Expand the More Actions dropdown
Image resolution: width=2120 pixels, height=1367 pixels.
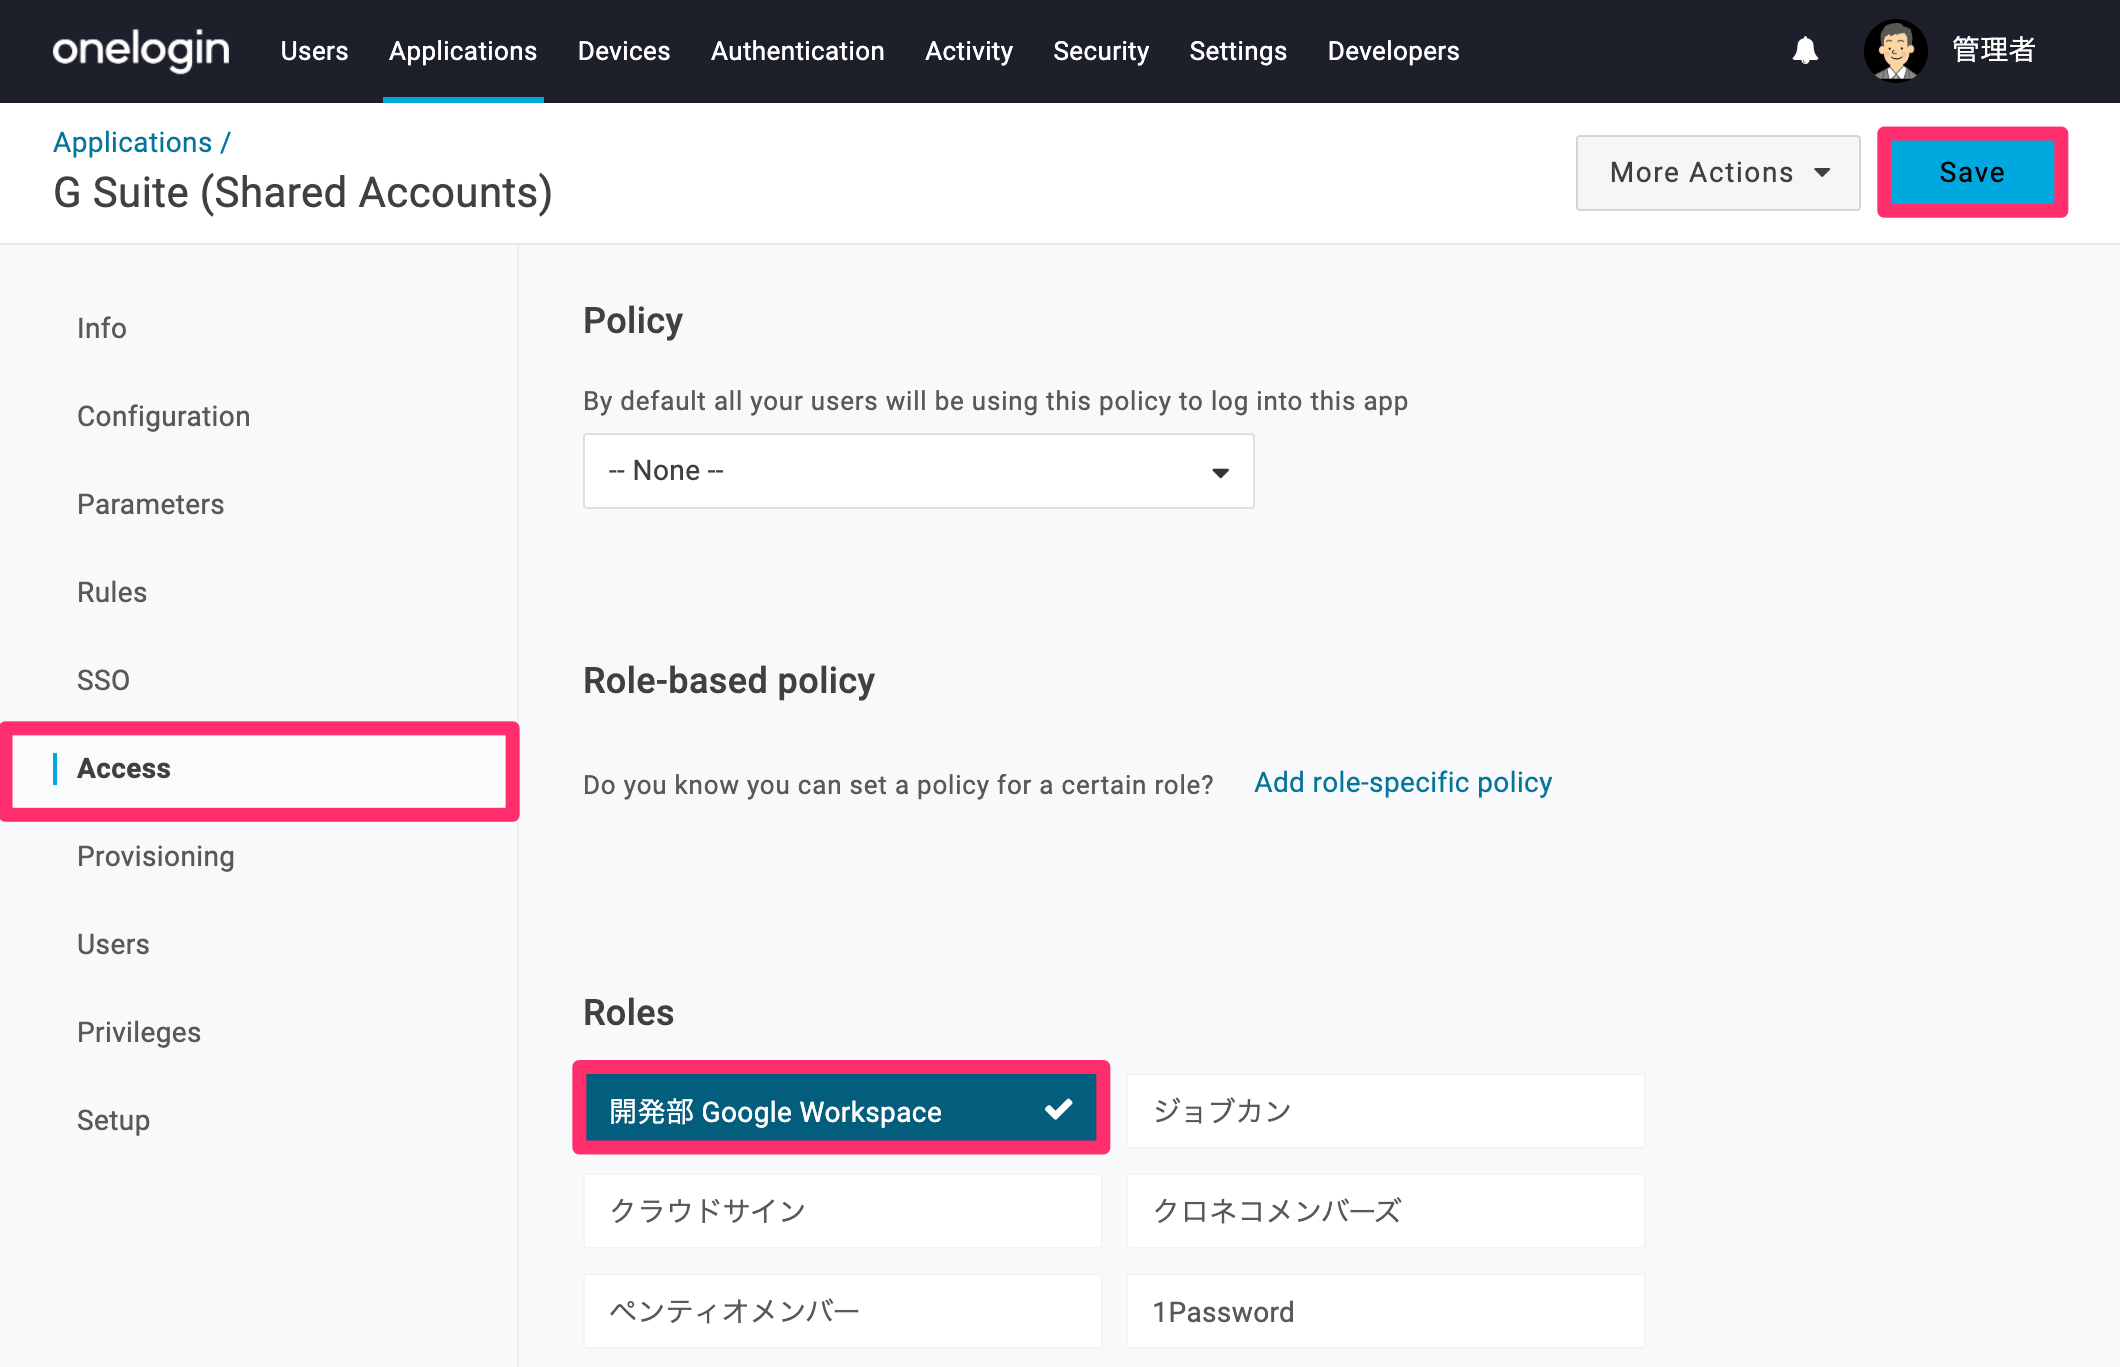pos(1718,173)
